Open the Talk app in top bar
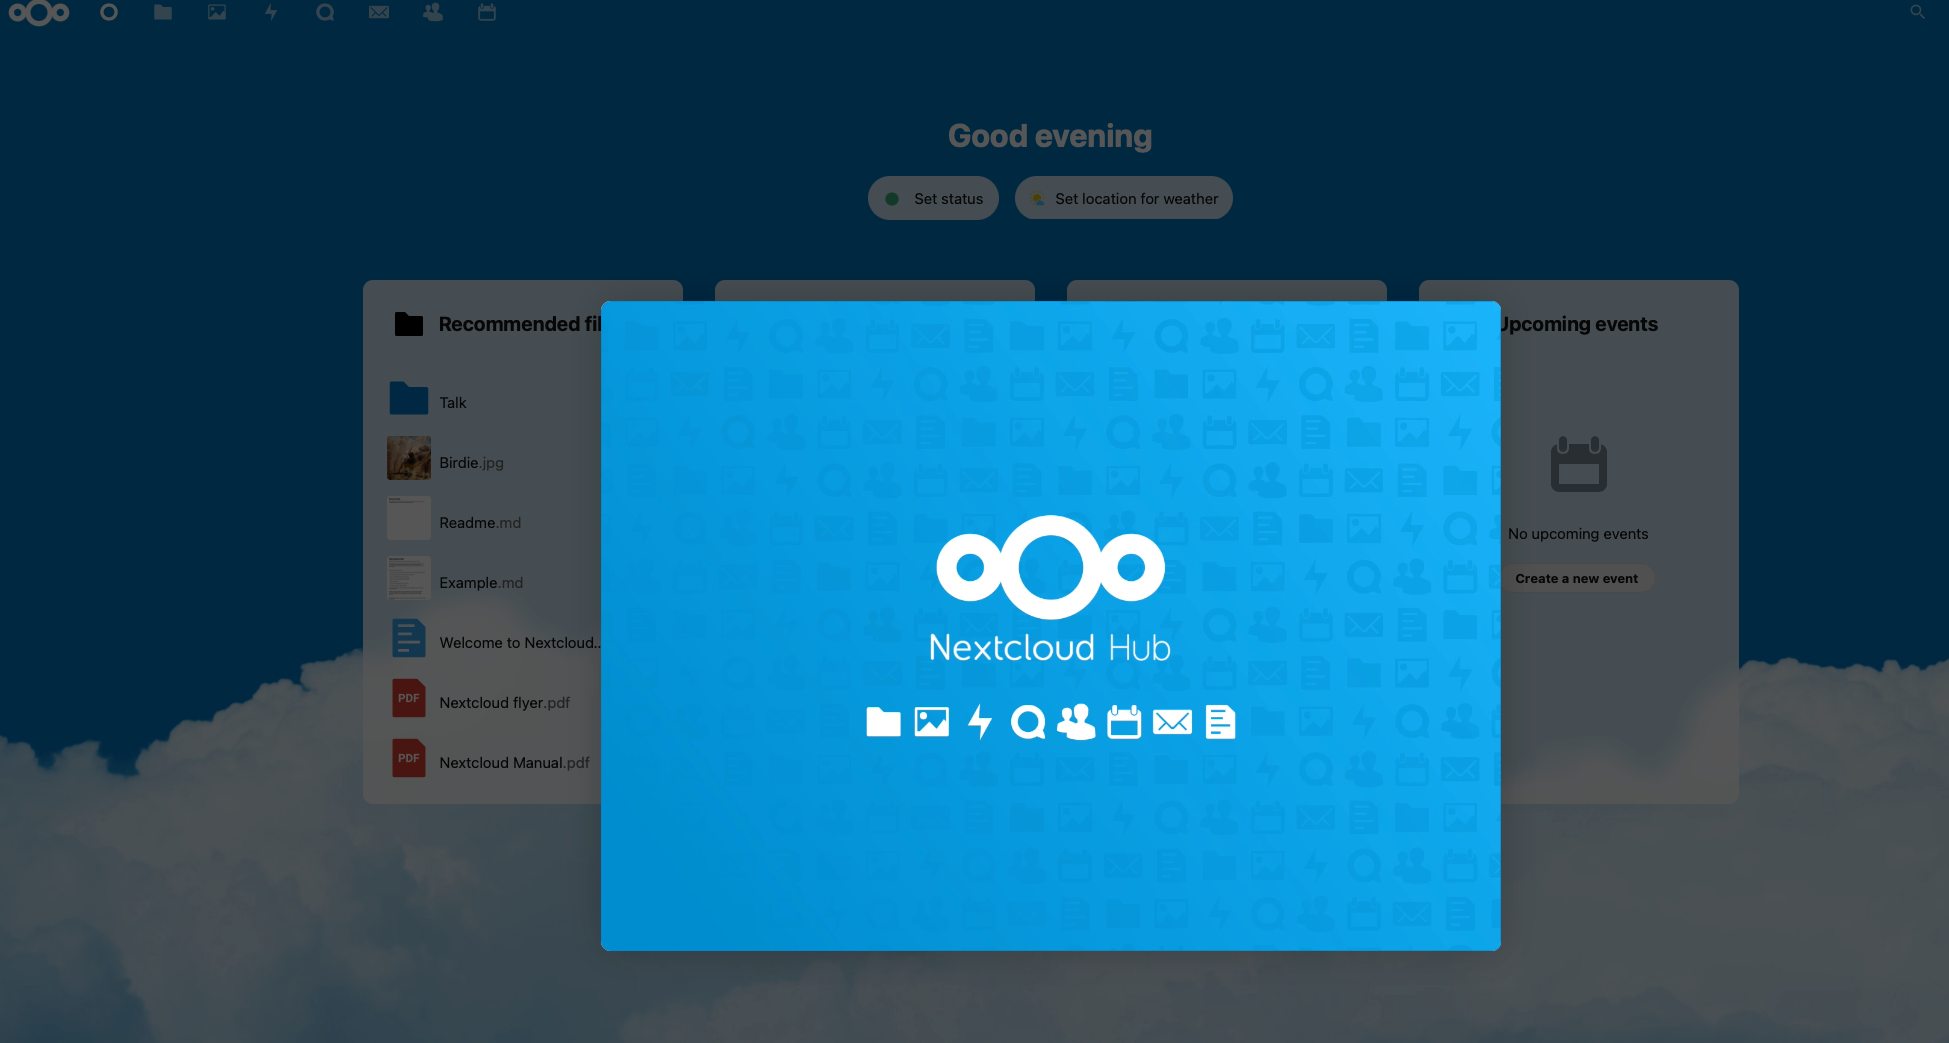1949x1043 pixels. tap(325, 12)
